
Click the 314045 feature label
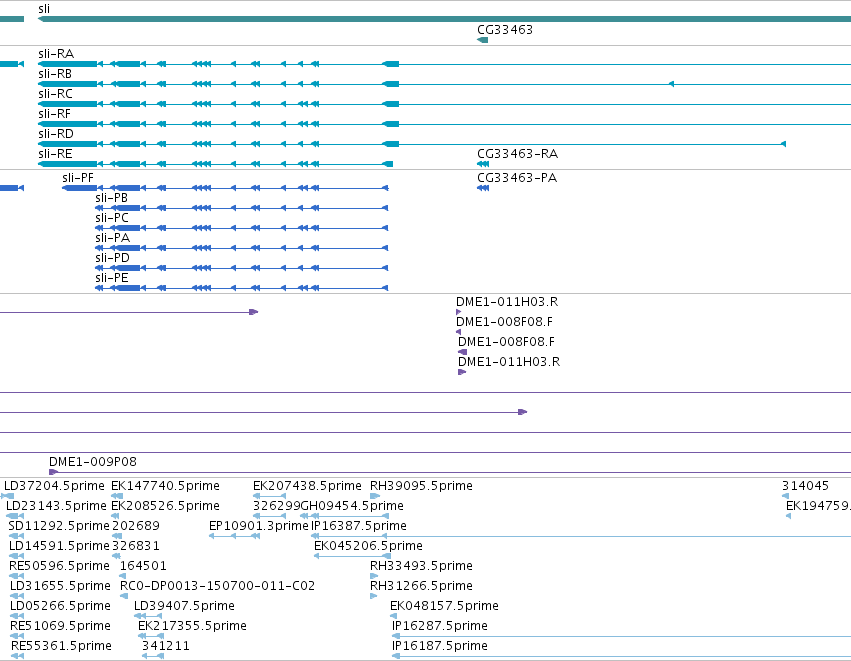point(805,486)
